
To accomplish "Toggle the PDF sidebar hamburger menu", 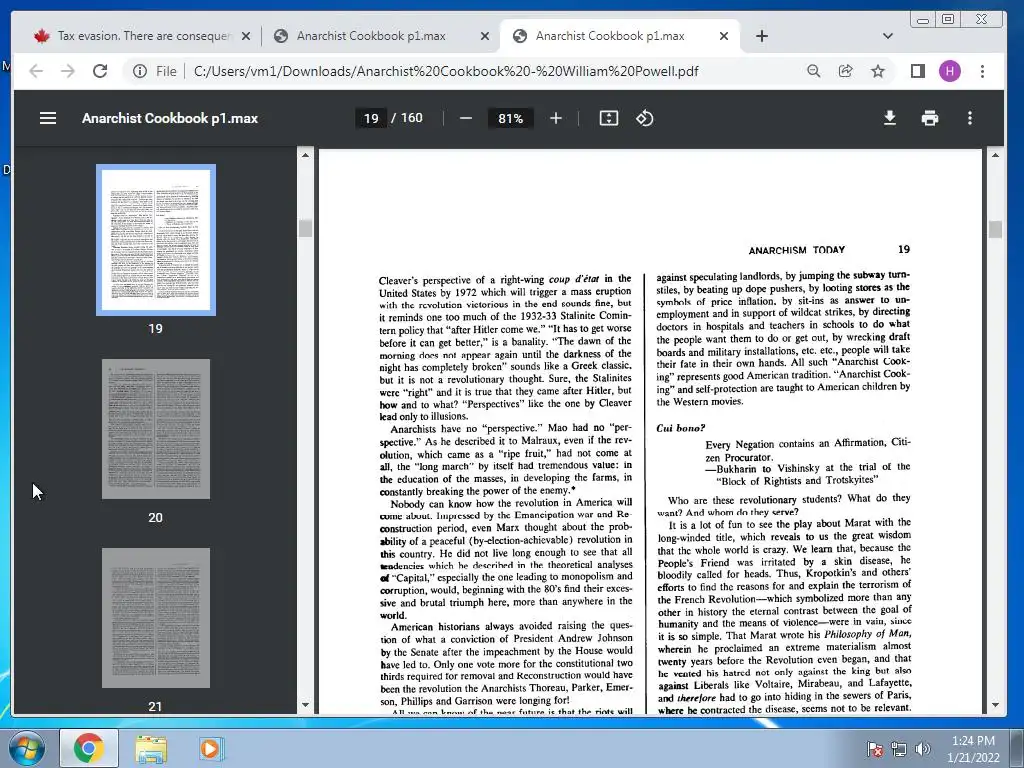I will 48,118.
